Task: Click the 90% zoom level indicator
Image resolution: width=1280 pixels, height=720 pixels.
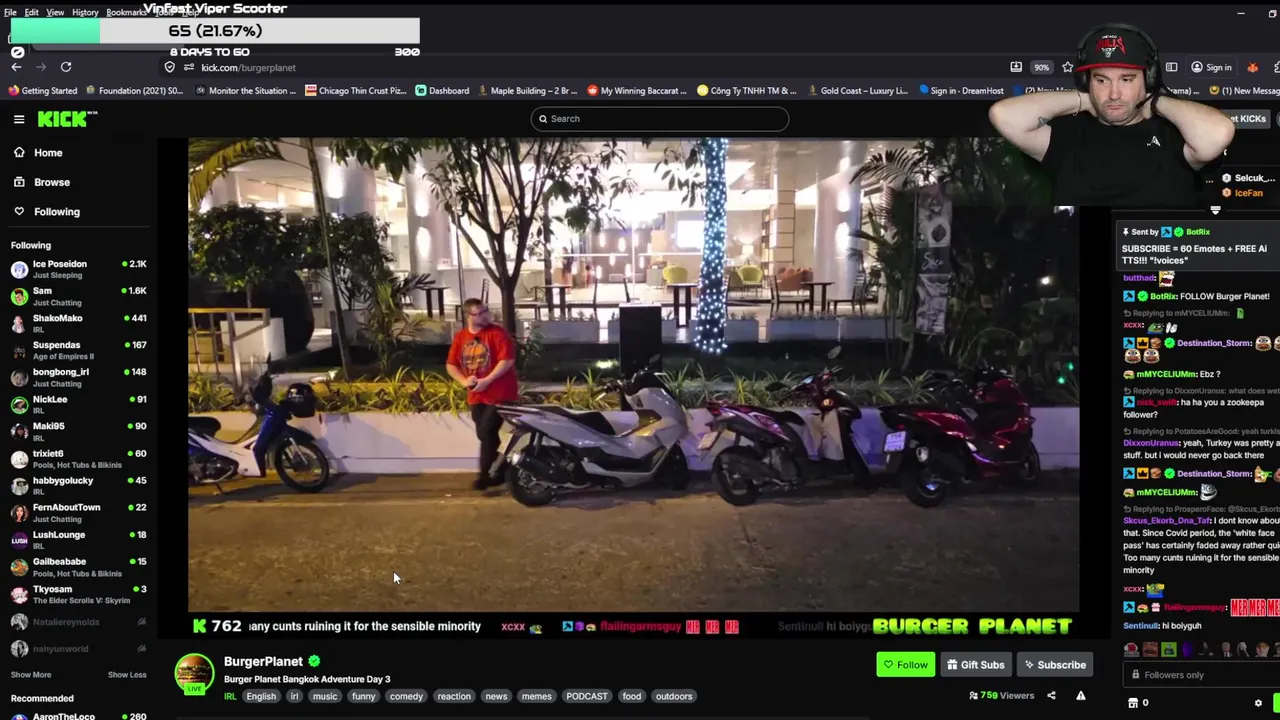Action: 1041,68
